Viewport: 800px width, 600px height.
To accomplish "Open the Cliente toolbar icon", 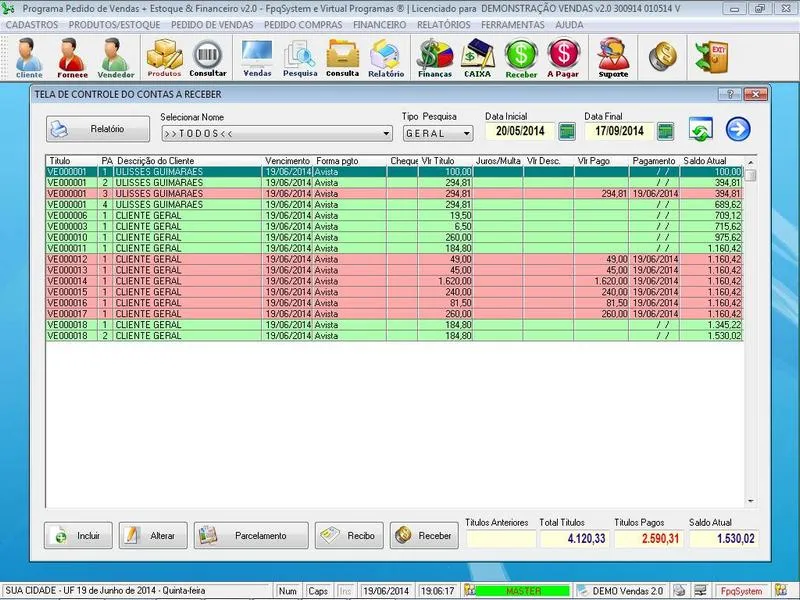I will click(29, 58).
